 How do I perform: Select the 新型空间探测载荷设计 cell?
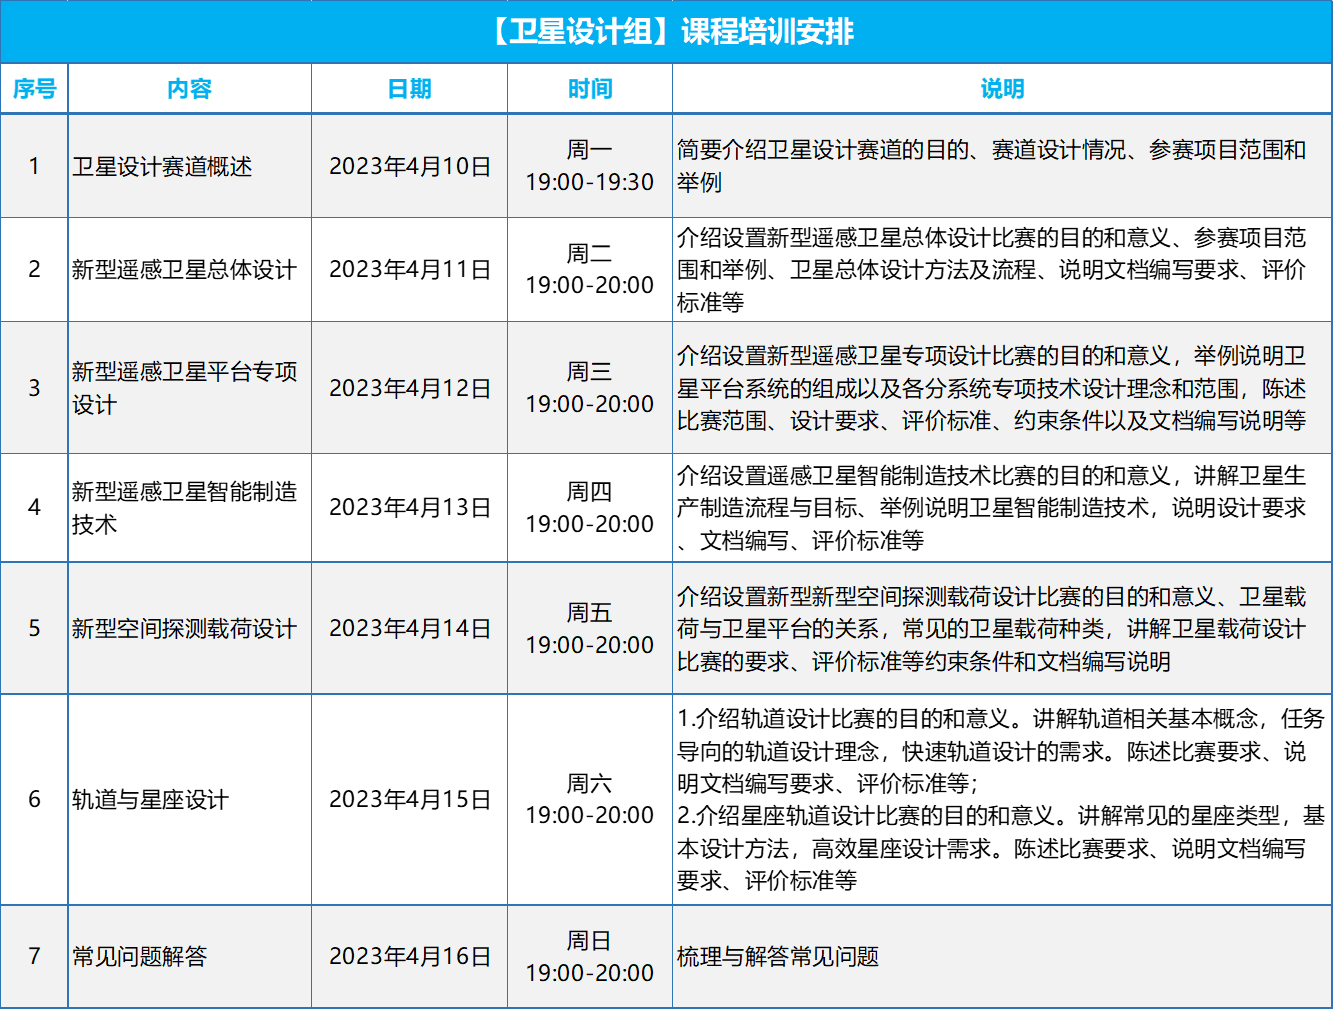tap(185, 629)
